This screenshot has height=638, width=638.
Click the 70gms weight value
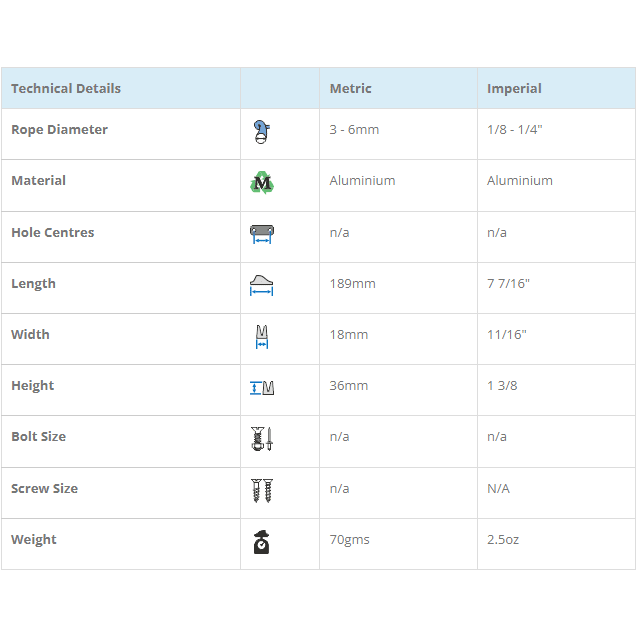(349, 540)
